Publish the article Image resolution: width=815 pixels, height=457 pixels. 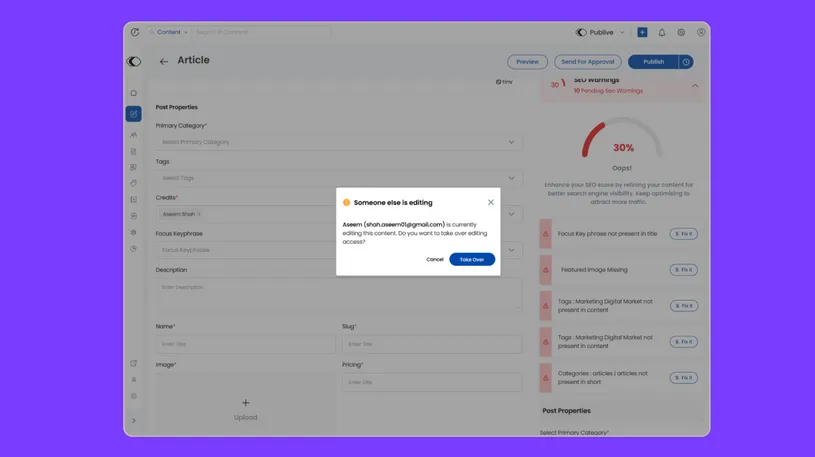(x=653, y=62)
